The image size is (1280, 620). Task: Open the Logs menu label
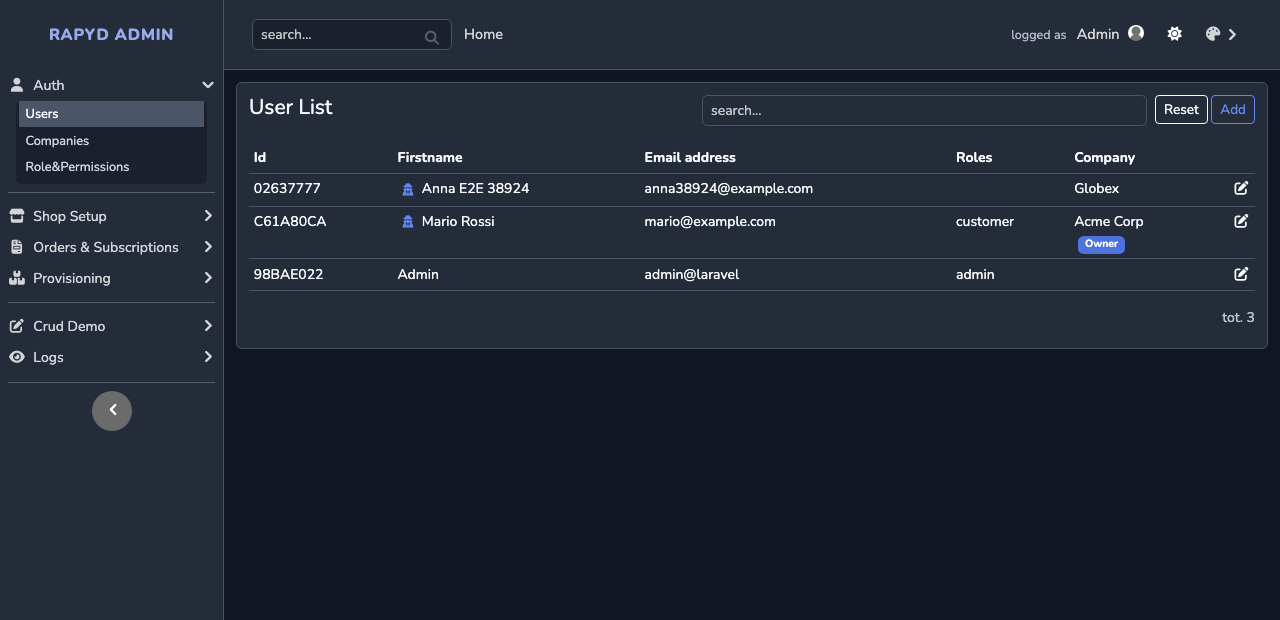pos(48,357)
